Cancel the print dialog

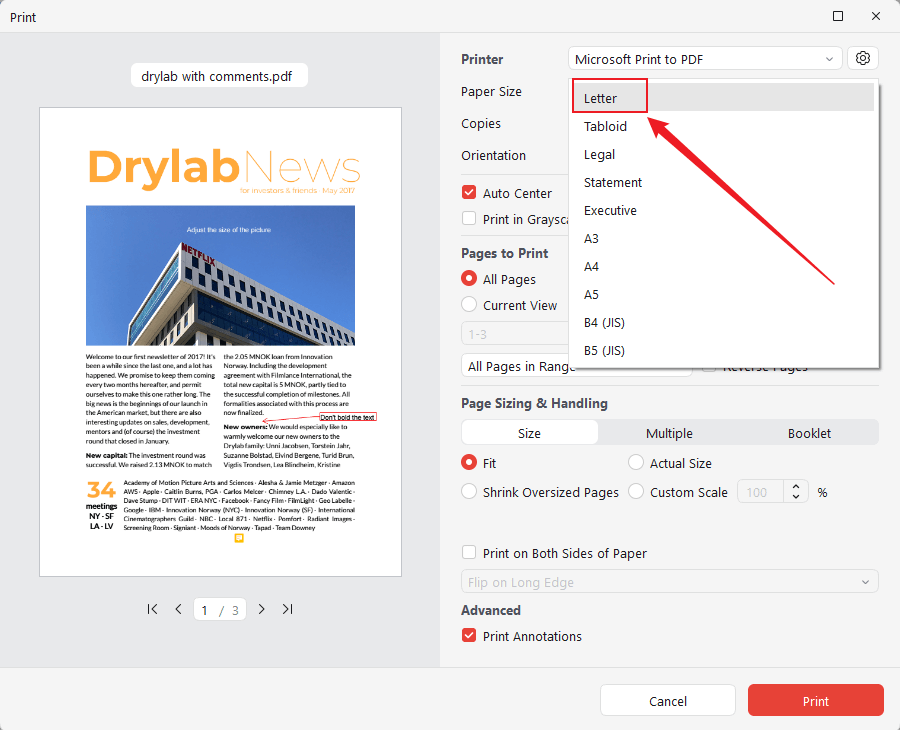point(667,700)
